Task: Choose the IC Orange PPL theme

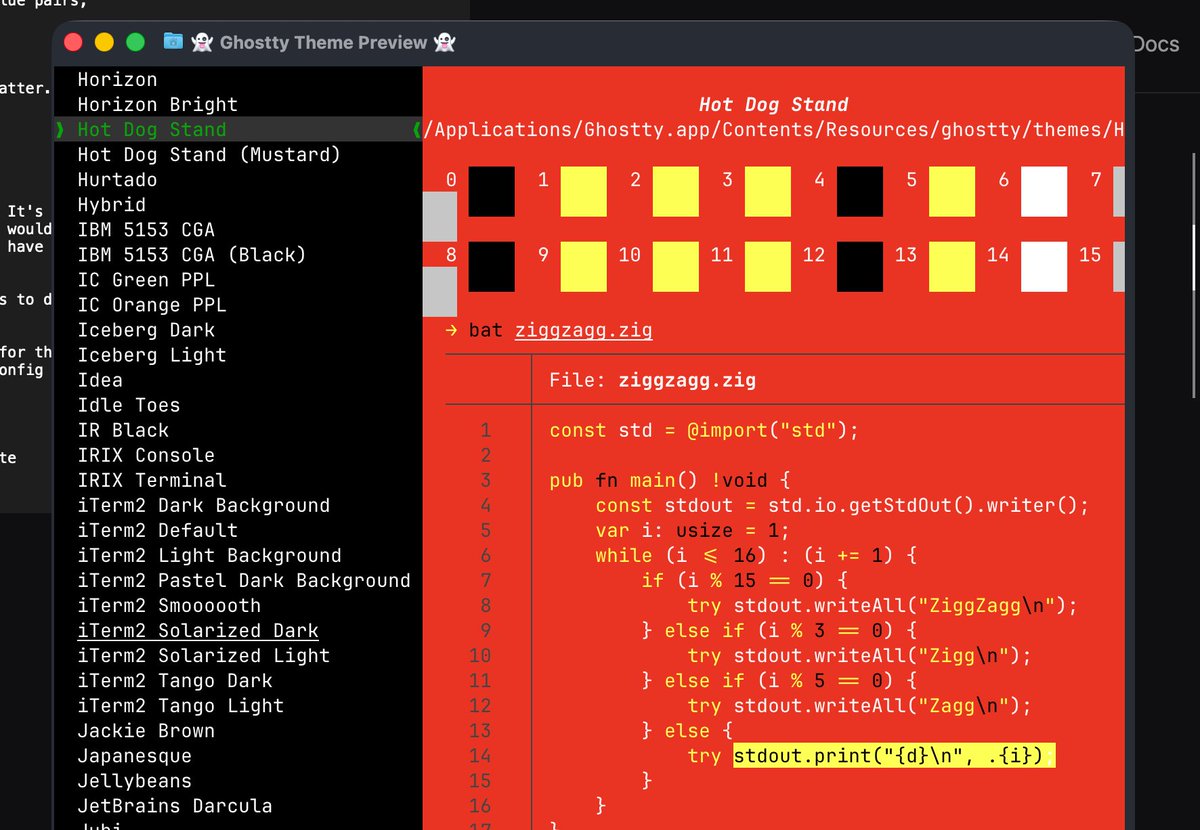Action: point(152,304)
